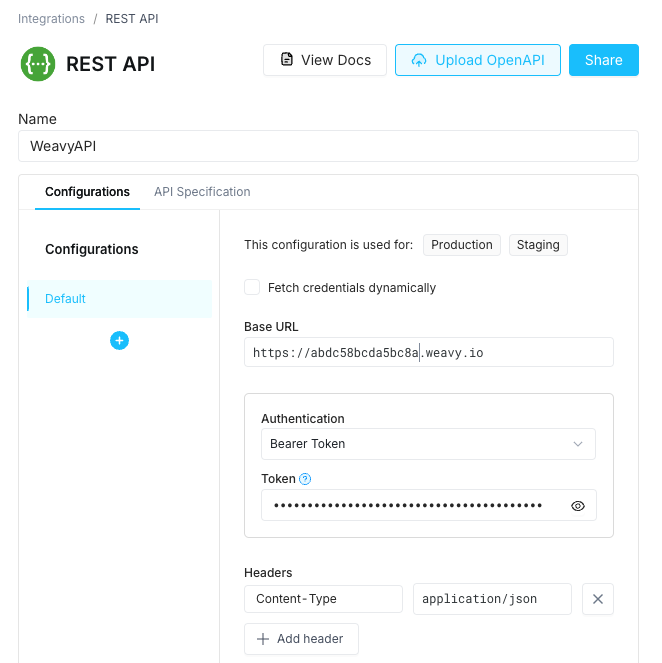Show the token with the eye icon

point(577,506)
